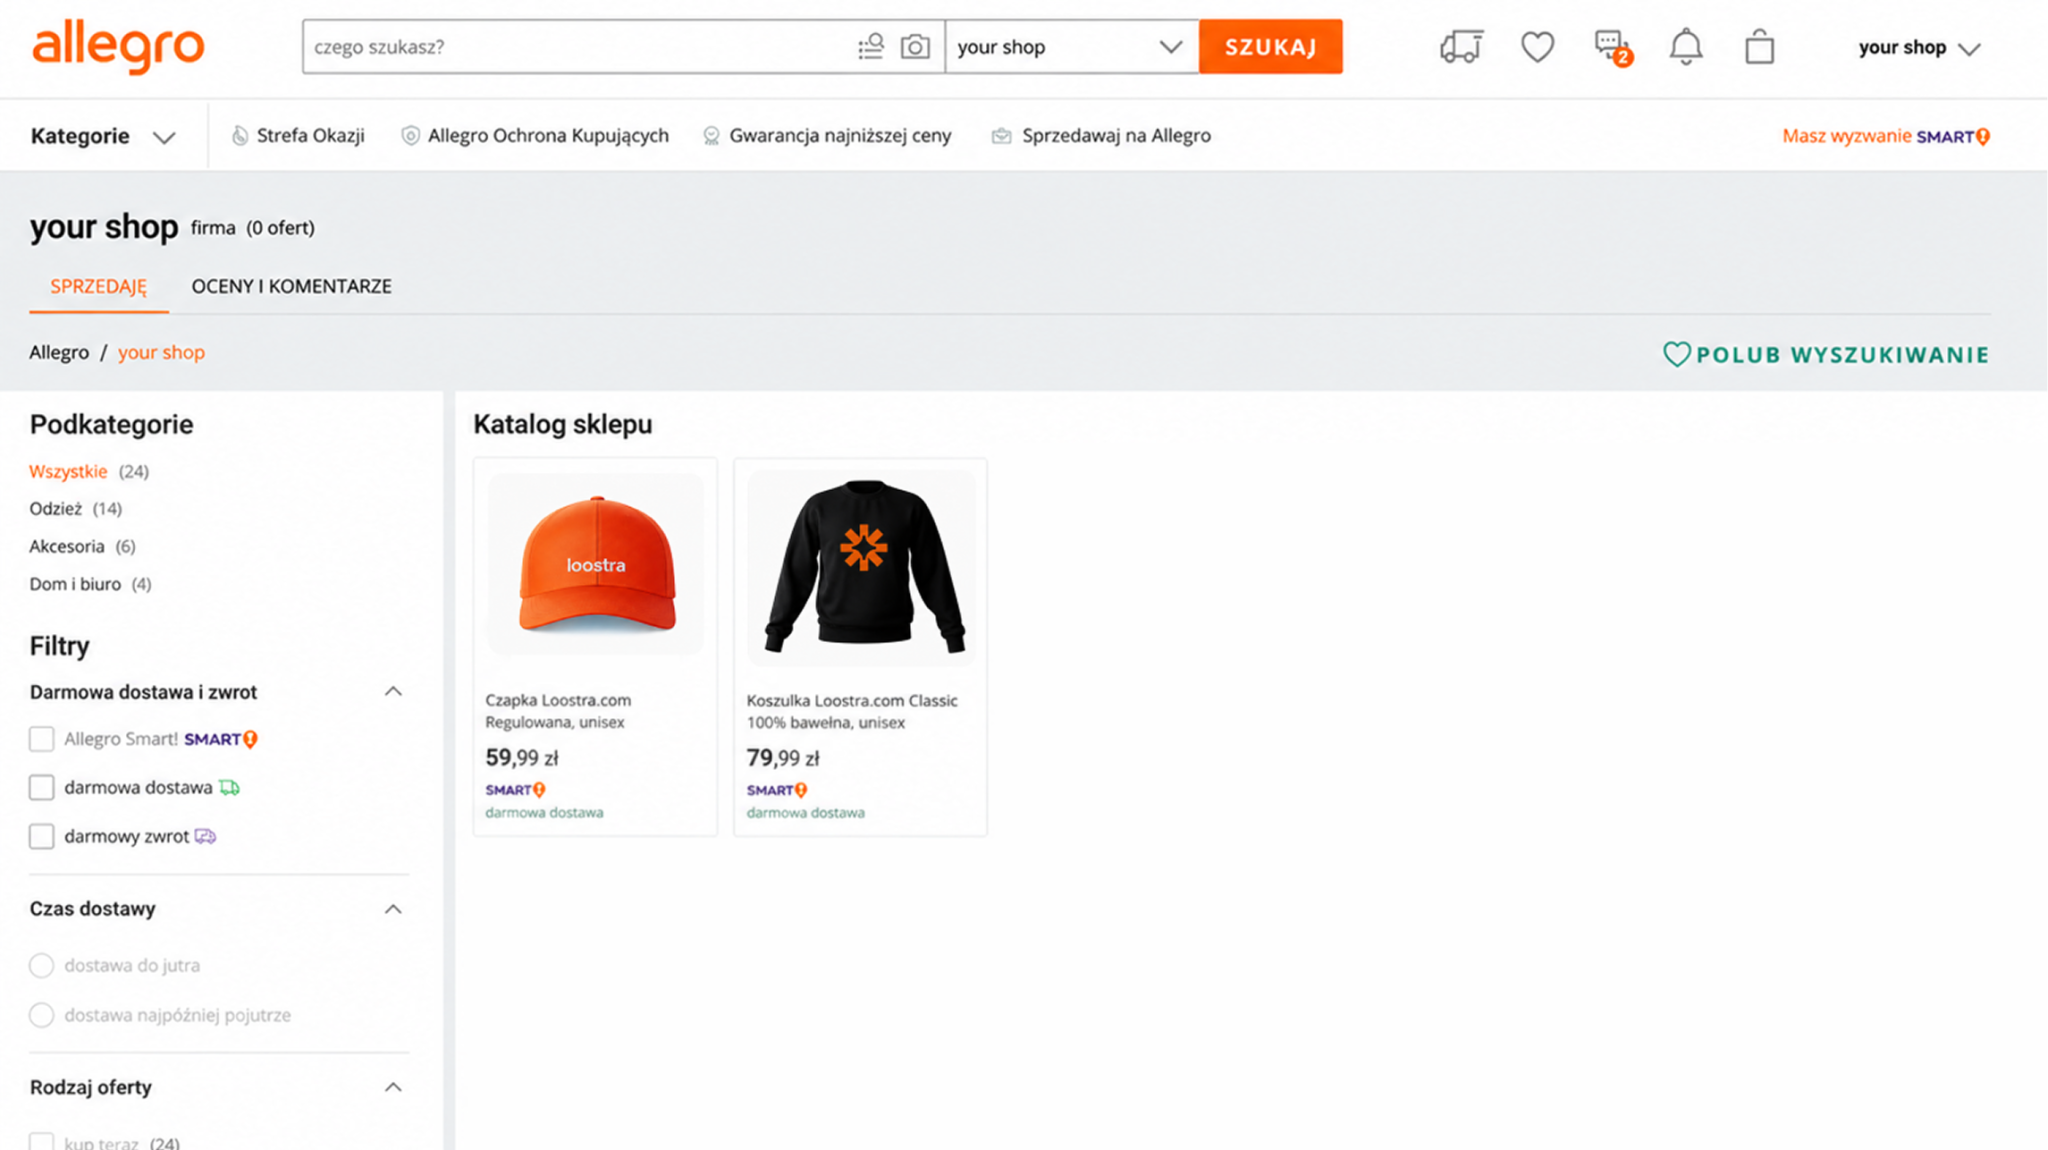Click the Sprzedawaj na Allegro icon
The image size is (2048, 1150).
[1001, 136]
